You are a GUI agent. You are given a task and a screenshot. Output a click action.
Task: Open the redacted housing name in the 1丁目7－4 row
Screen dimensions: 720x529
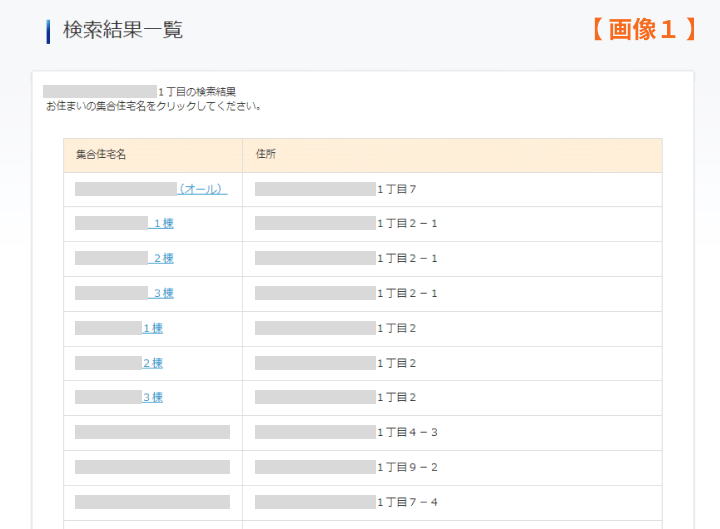pos(152,502)
